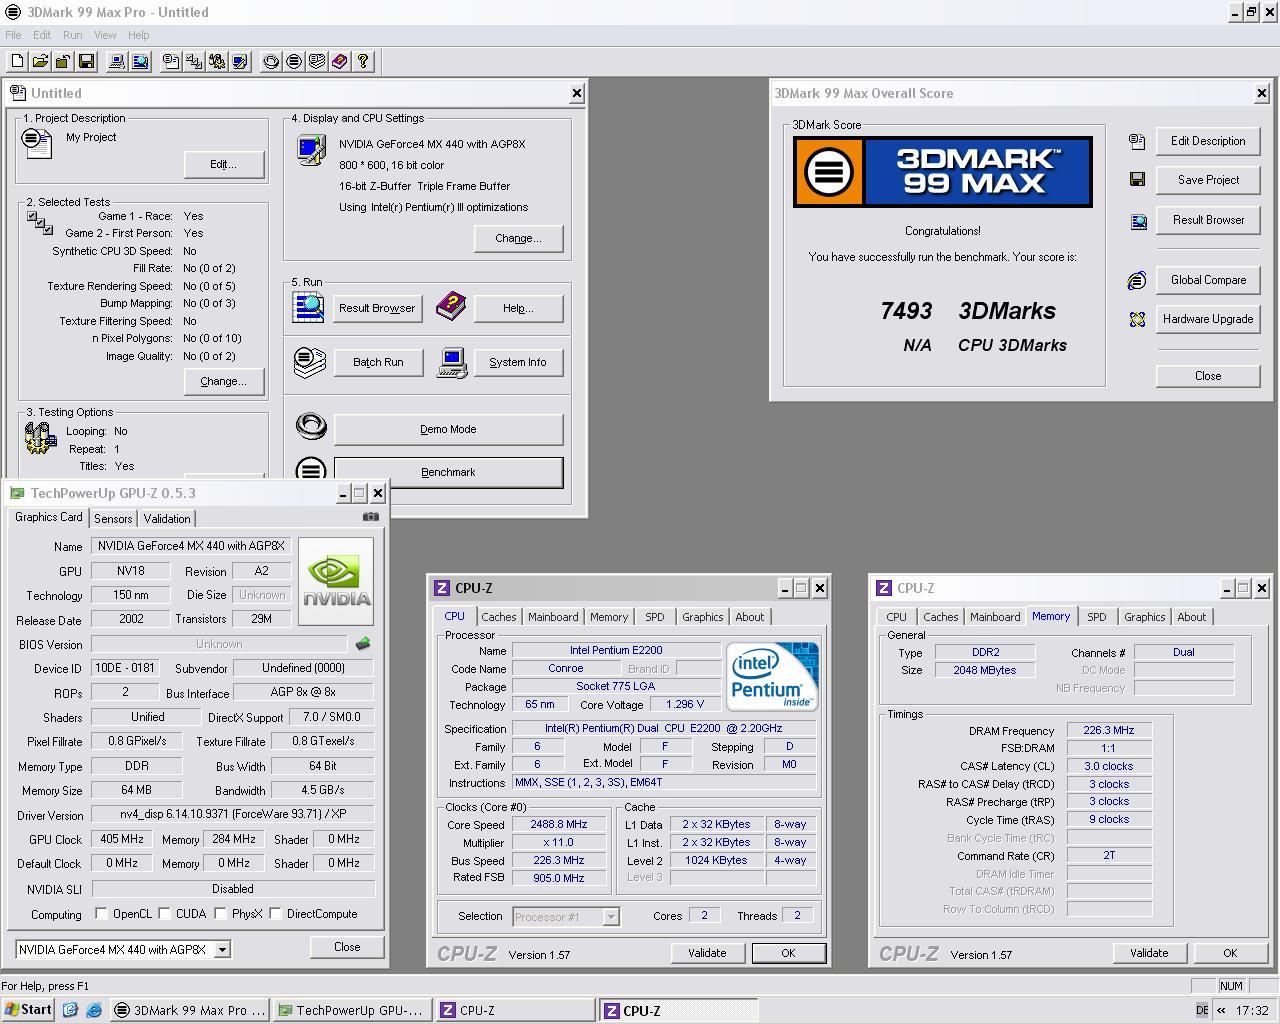This screenshot has height=1024, width=1280.
Task: Click Validate in CPU-Z Memory window
Action: click(x=1149, y=953)
